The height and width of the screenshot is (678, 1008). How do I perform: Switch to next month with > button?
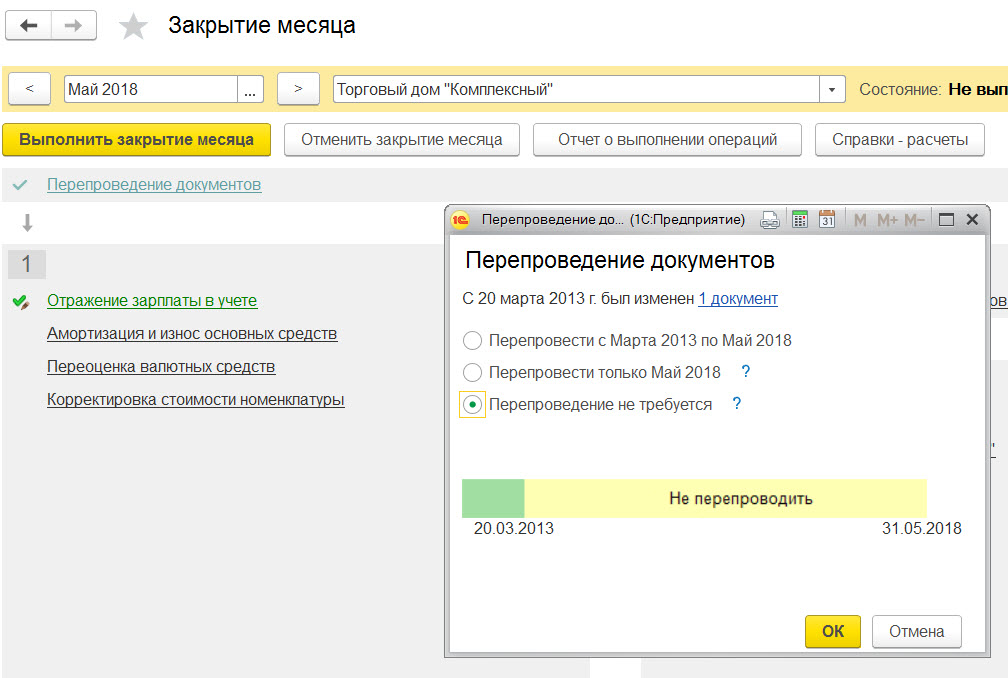[x=298, y=89]
